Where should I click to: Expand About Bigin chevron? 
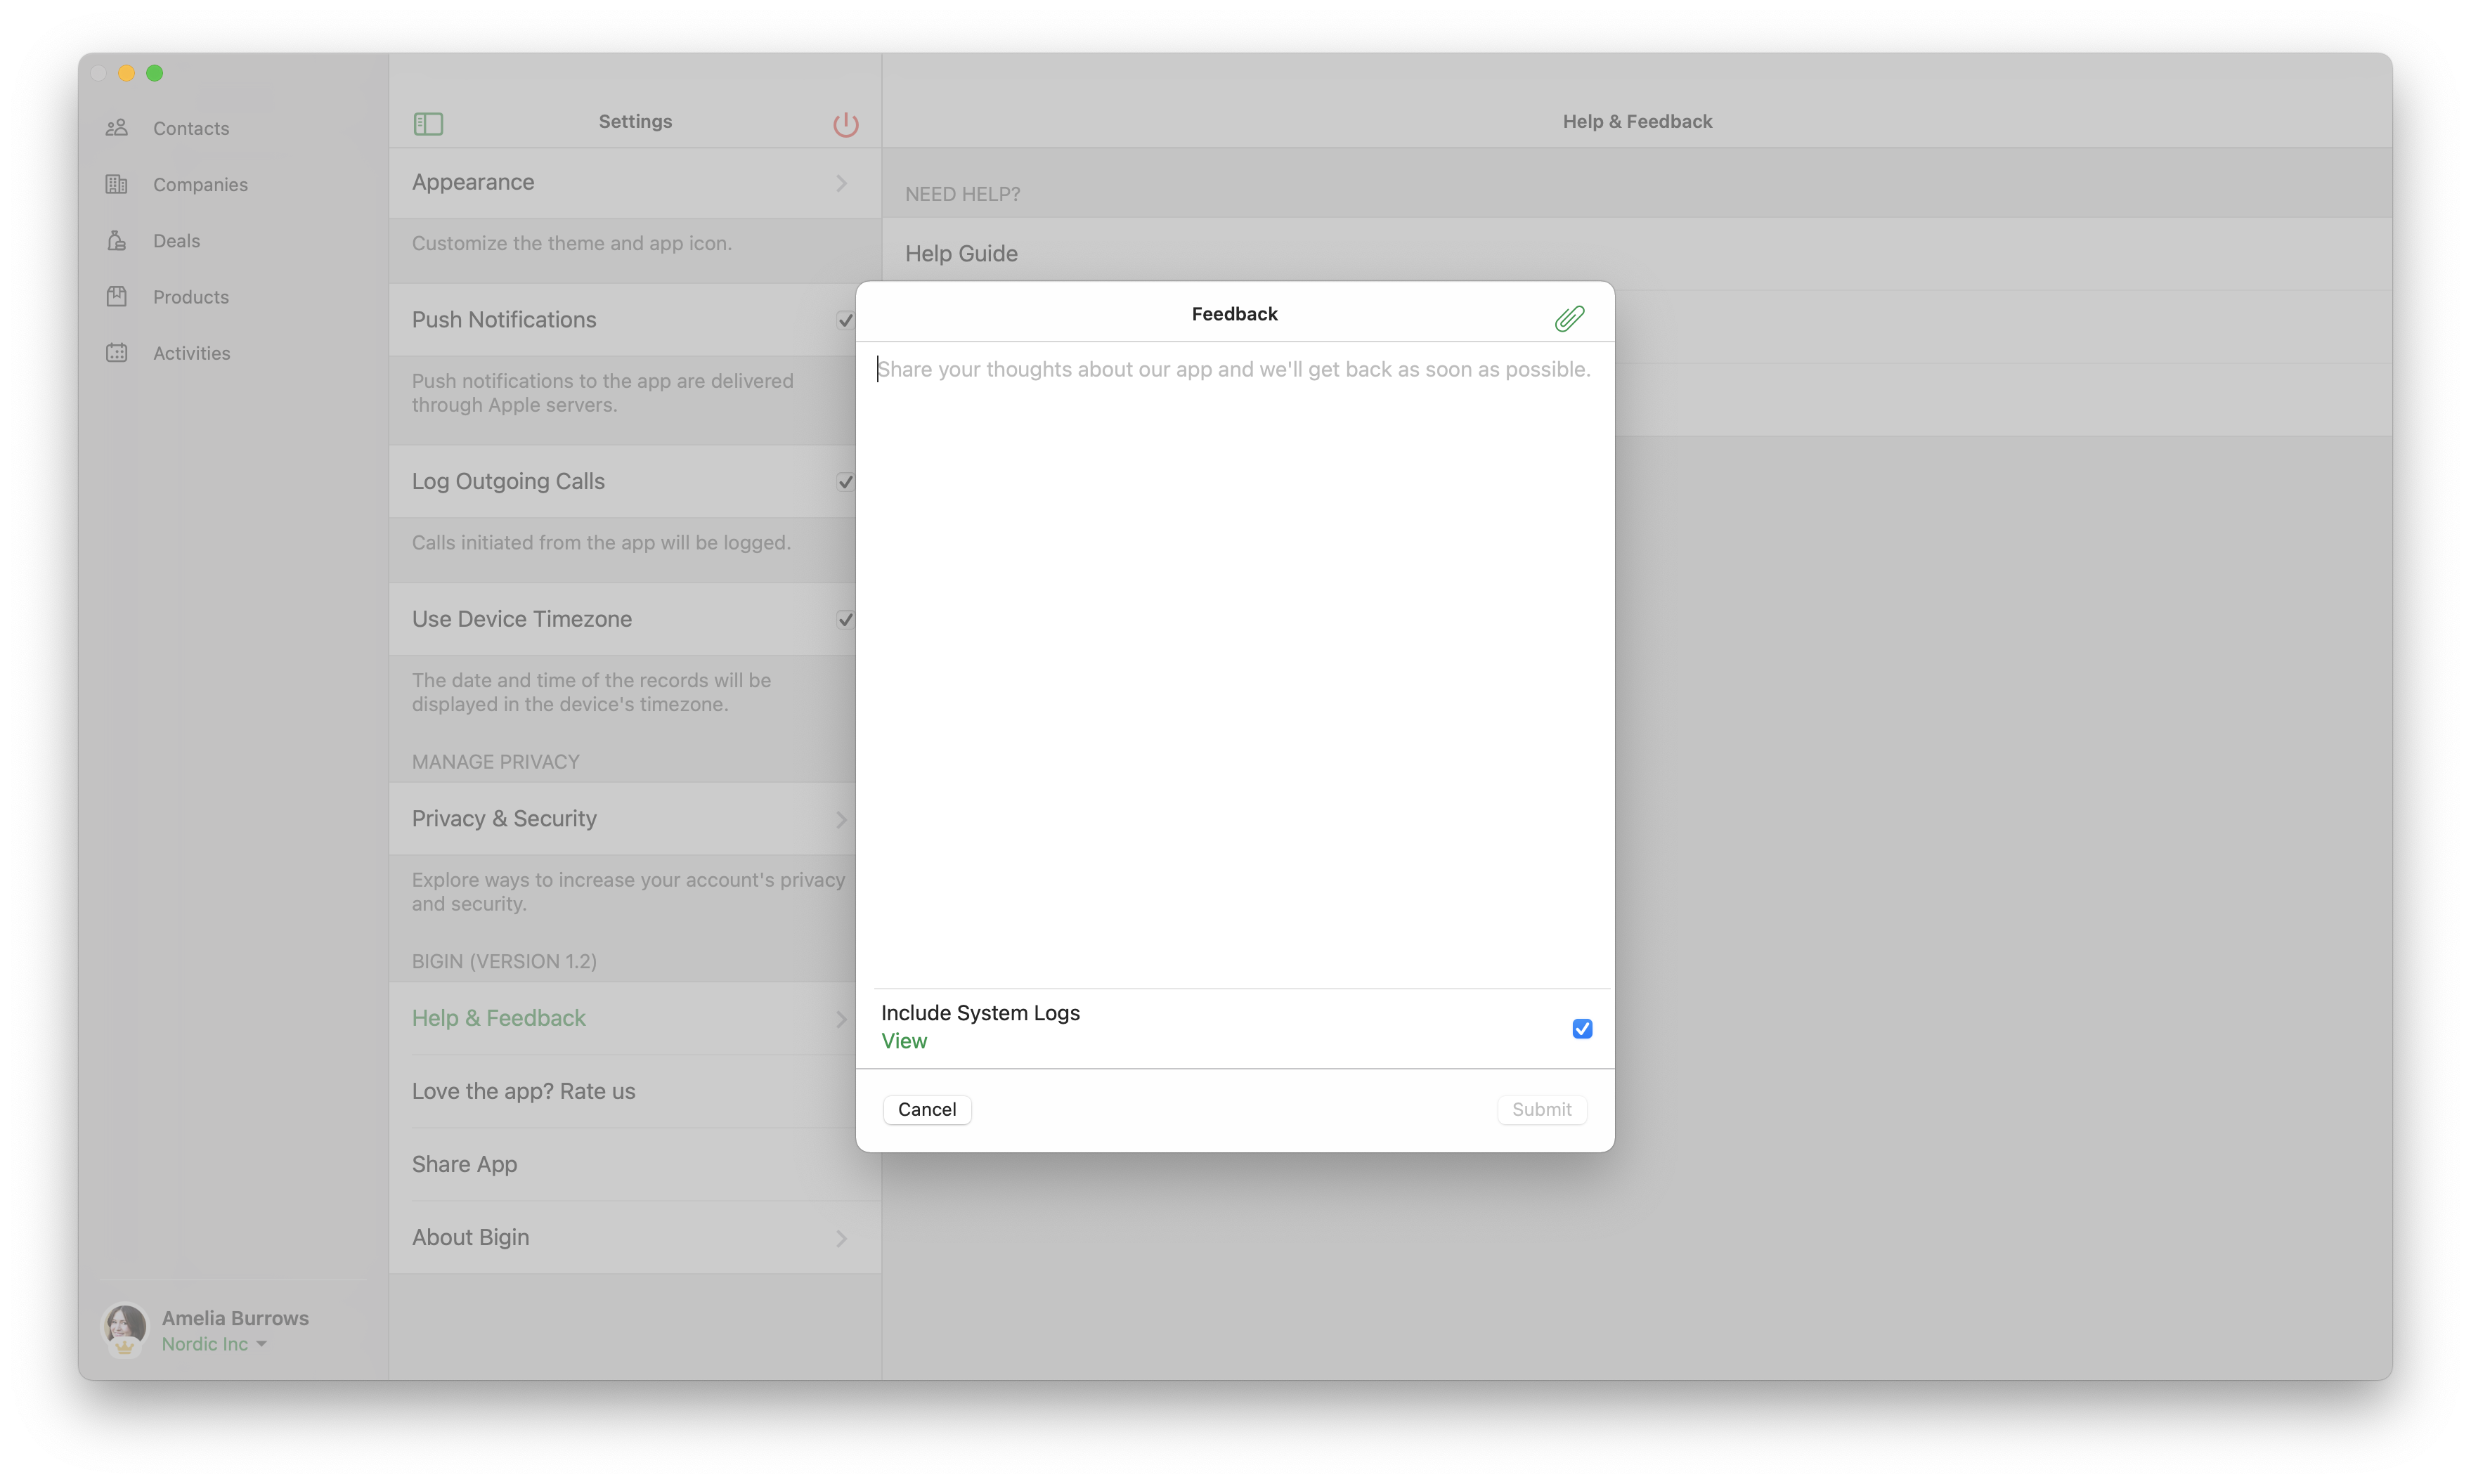click(x=841, y=1238)
